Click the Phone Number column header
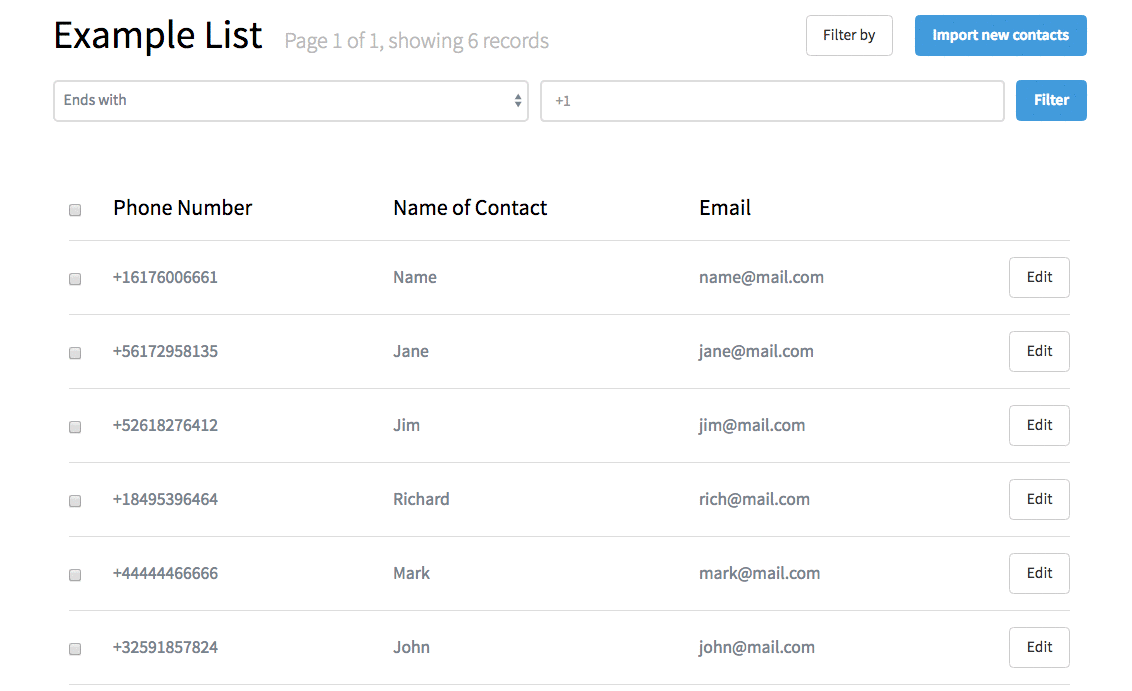The image size is (1132, 691). point(183,208)
